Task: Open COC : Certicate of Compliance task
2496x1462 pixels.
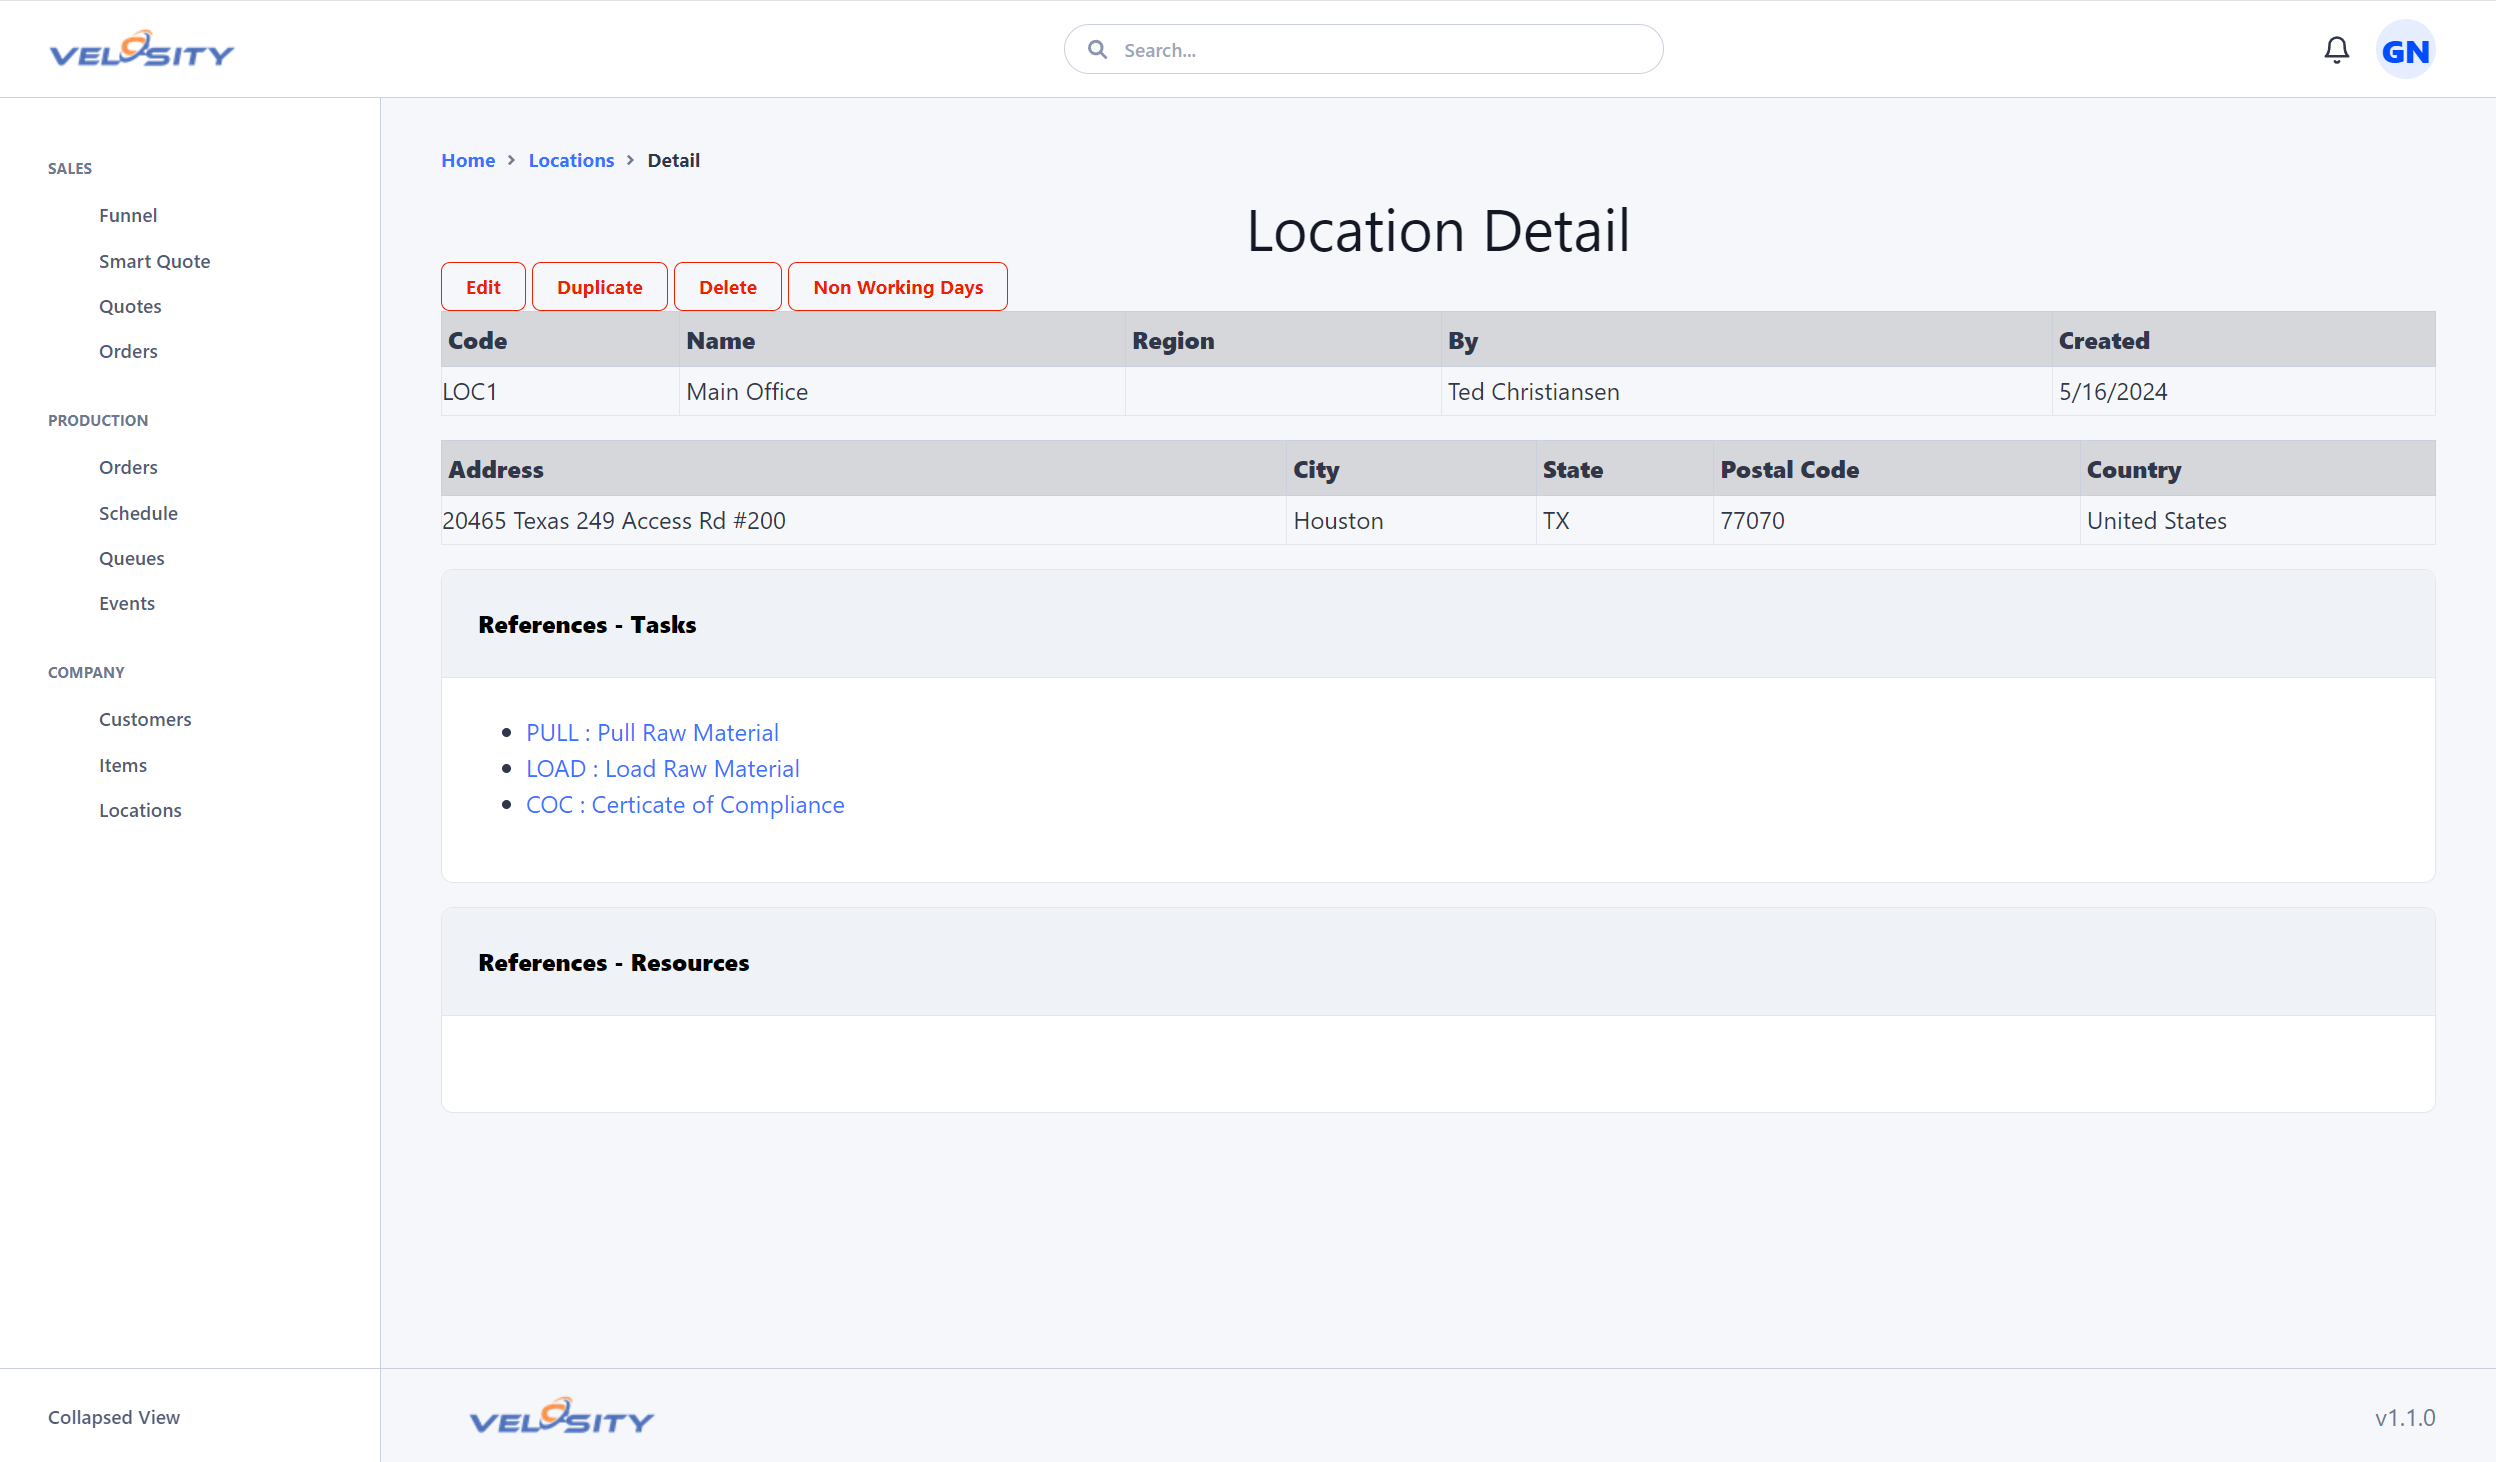Action: [x=685, y=805]
